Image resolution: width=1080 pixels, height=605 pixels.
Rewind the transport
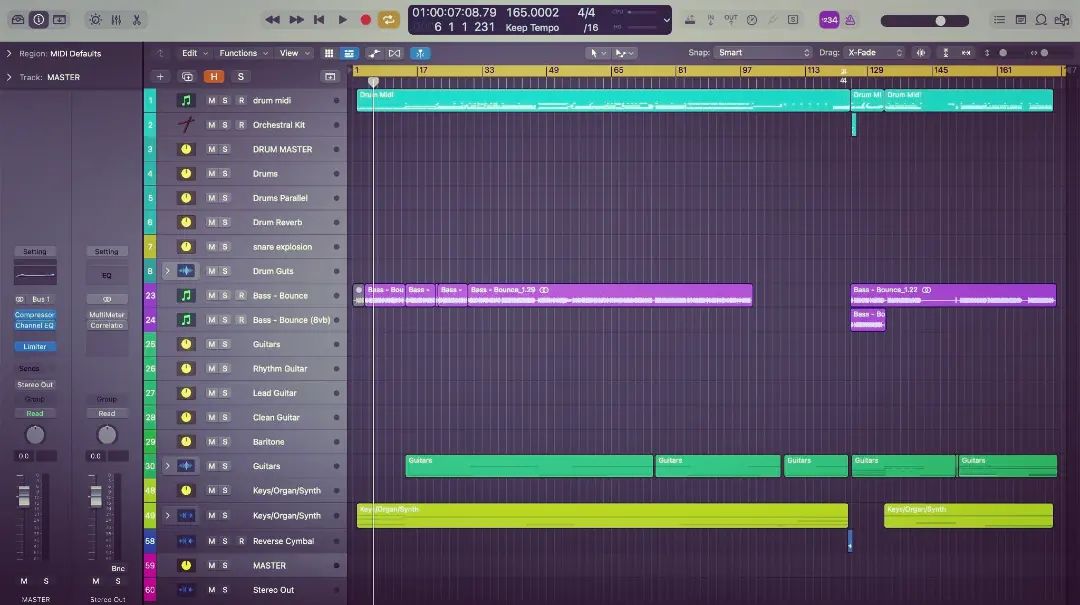273,20
